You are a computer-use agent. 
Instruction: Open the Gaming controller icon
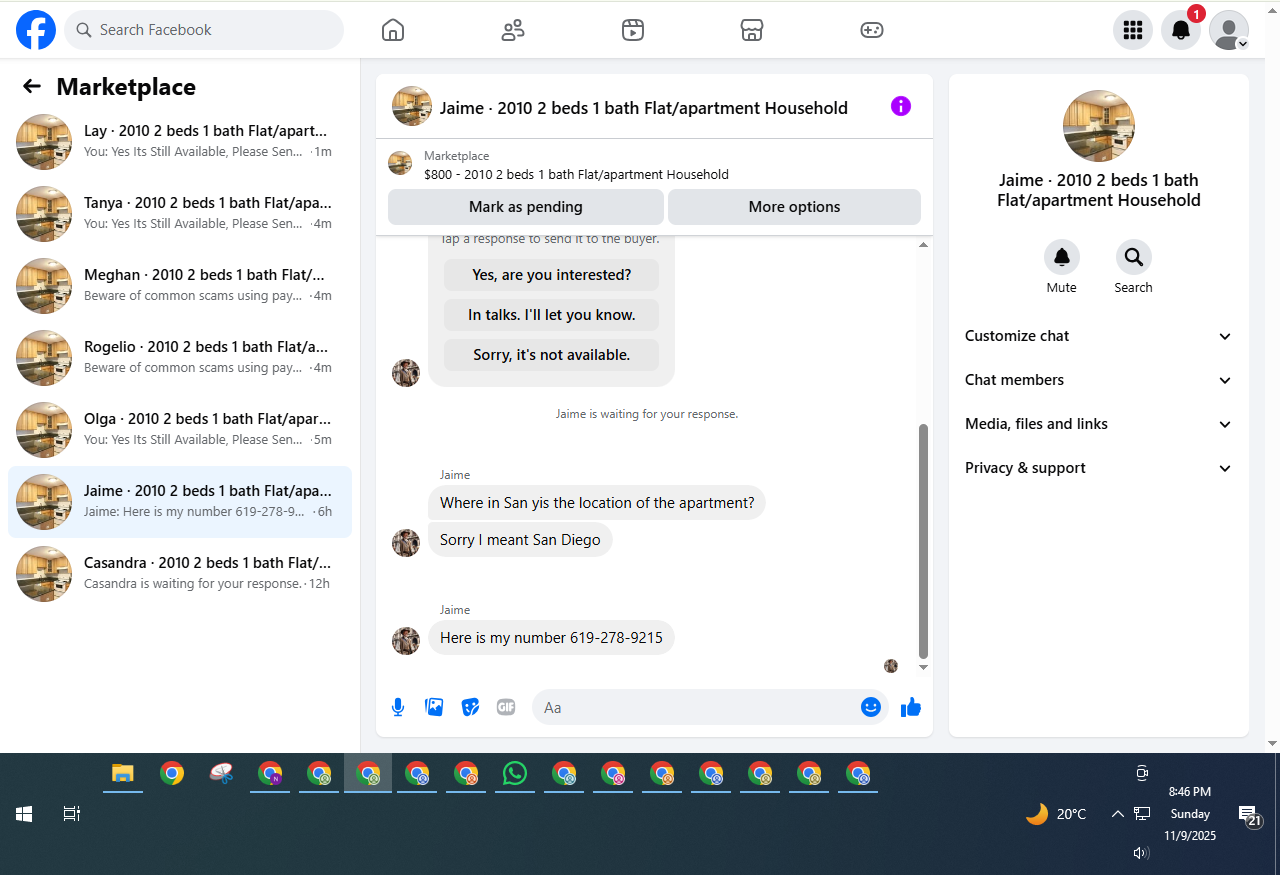tap(872, 30)
